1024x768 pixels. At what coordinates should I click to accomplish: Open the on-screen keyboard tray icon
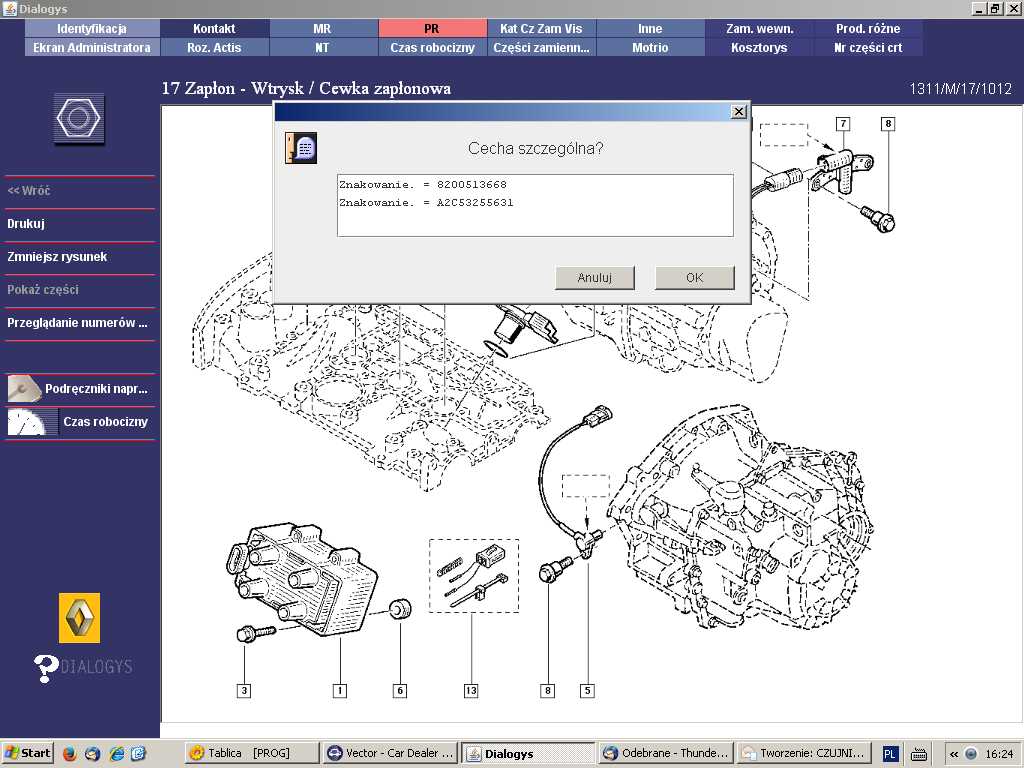[x=918, y=754]
